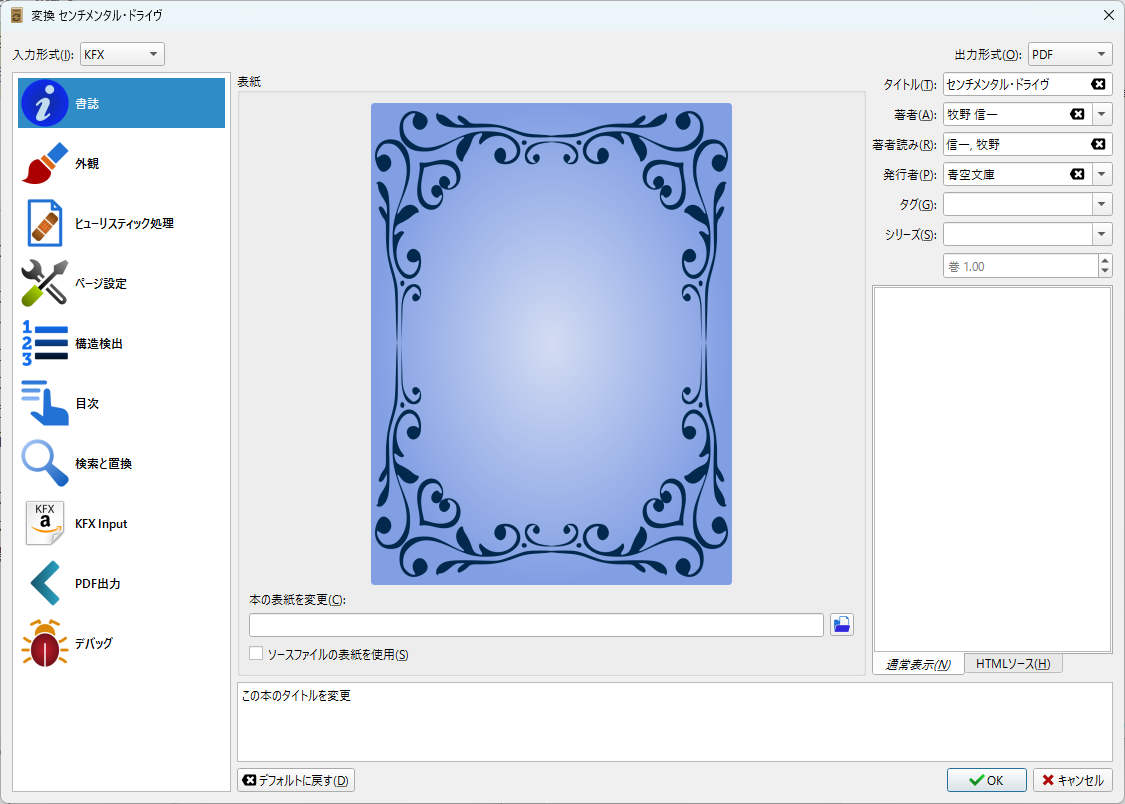Open the ページ設定 tools icon
Viewport: 1125px width, 804px height.
point(44,284)
